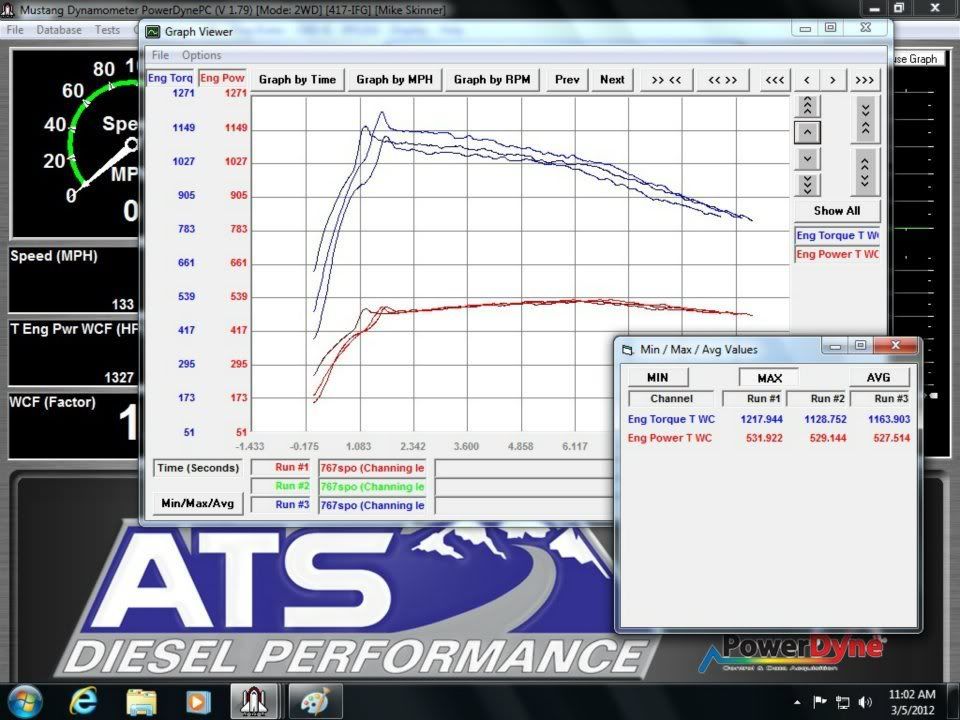Click the Run #1 column header in Min / Max / Avg

coord(753,399)
